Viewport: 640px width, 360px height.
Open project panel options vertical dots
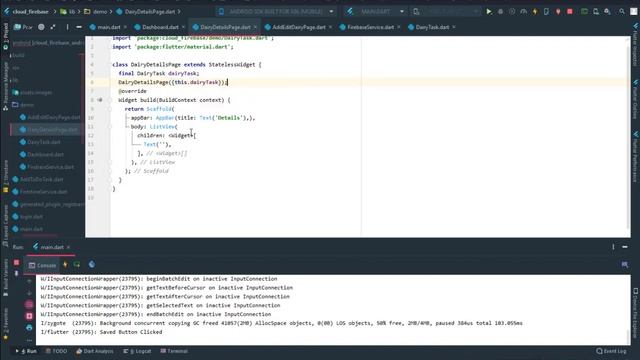point(67,27)
